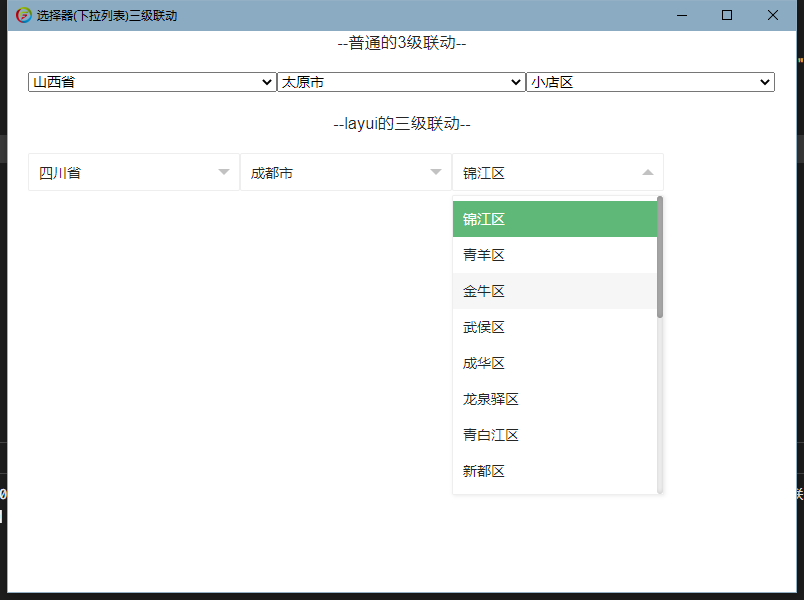Choose 金牛区 from the district list
This screenshot has height=600, width=804.
(555, 291)
